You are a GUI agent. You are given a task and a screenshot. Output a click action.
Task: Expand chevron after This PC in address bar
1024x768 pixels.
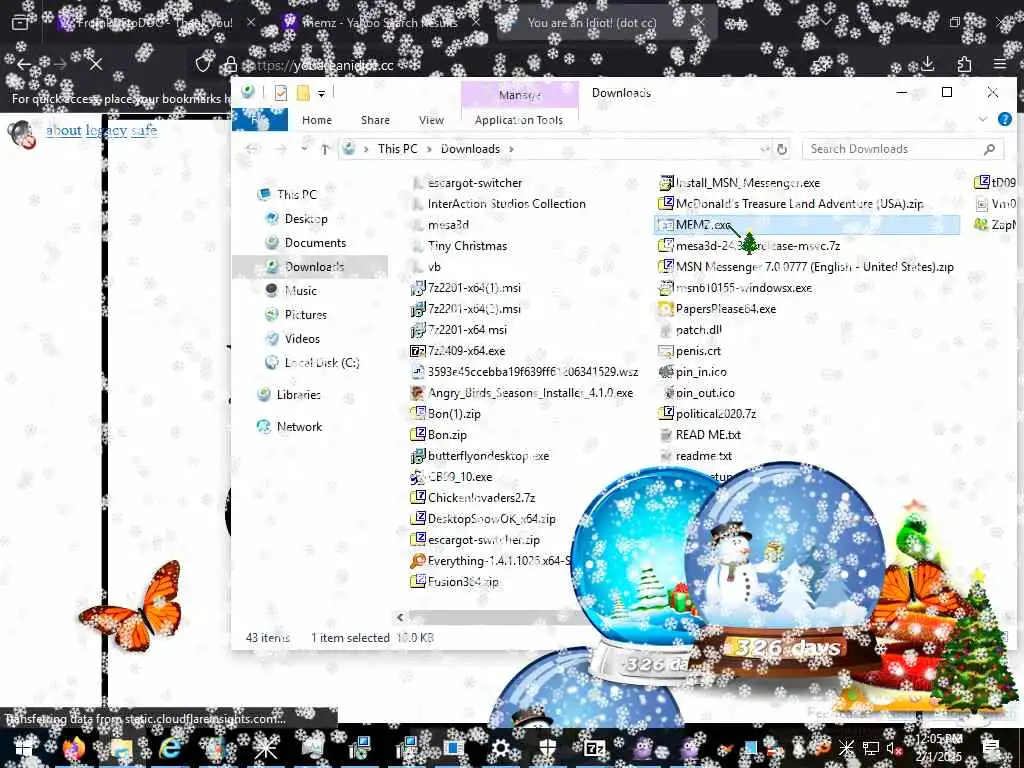tap(429, 149)
